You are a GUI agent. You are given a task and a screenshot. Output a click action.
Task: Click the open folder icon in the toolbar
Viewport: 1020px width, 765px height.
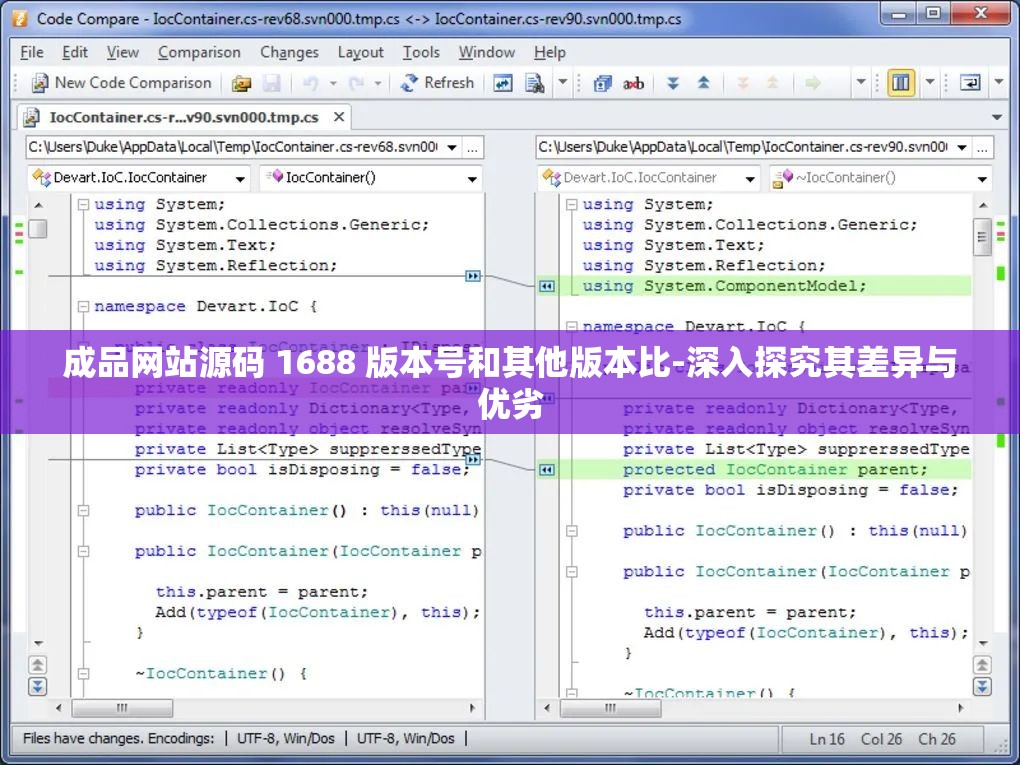241,83
